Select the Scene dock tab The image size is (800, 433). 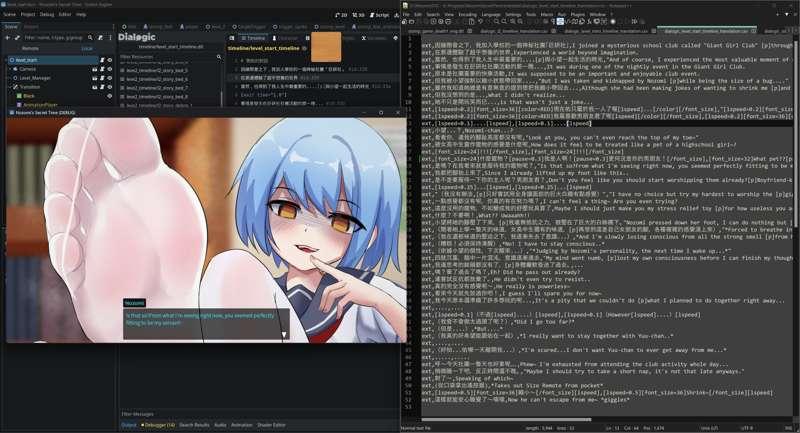click(x=11, y=27)
